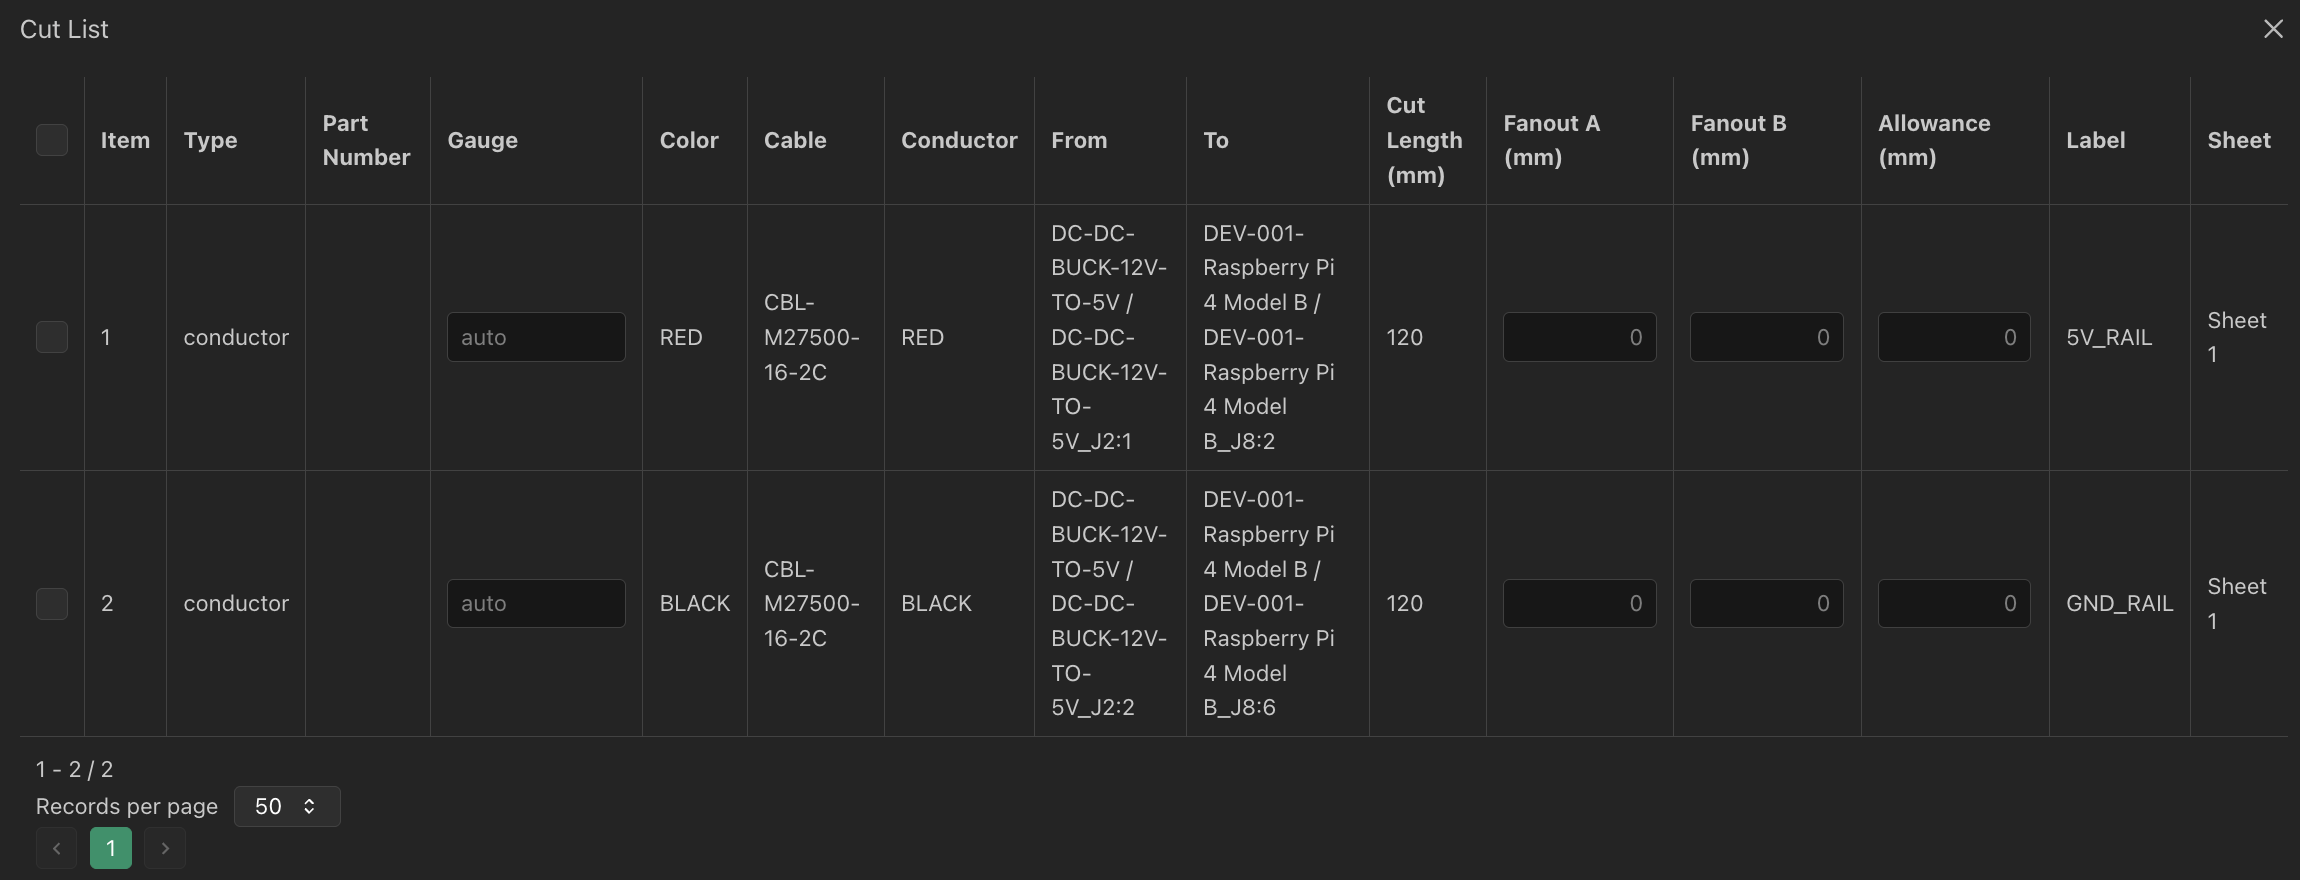Click the previous page arrow
2300x880 pixels.
(56, 847)
